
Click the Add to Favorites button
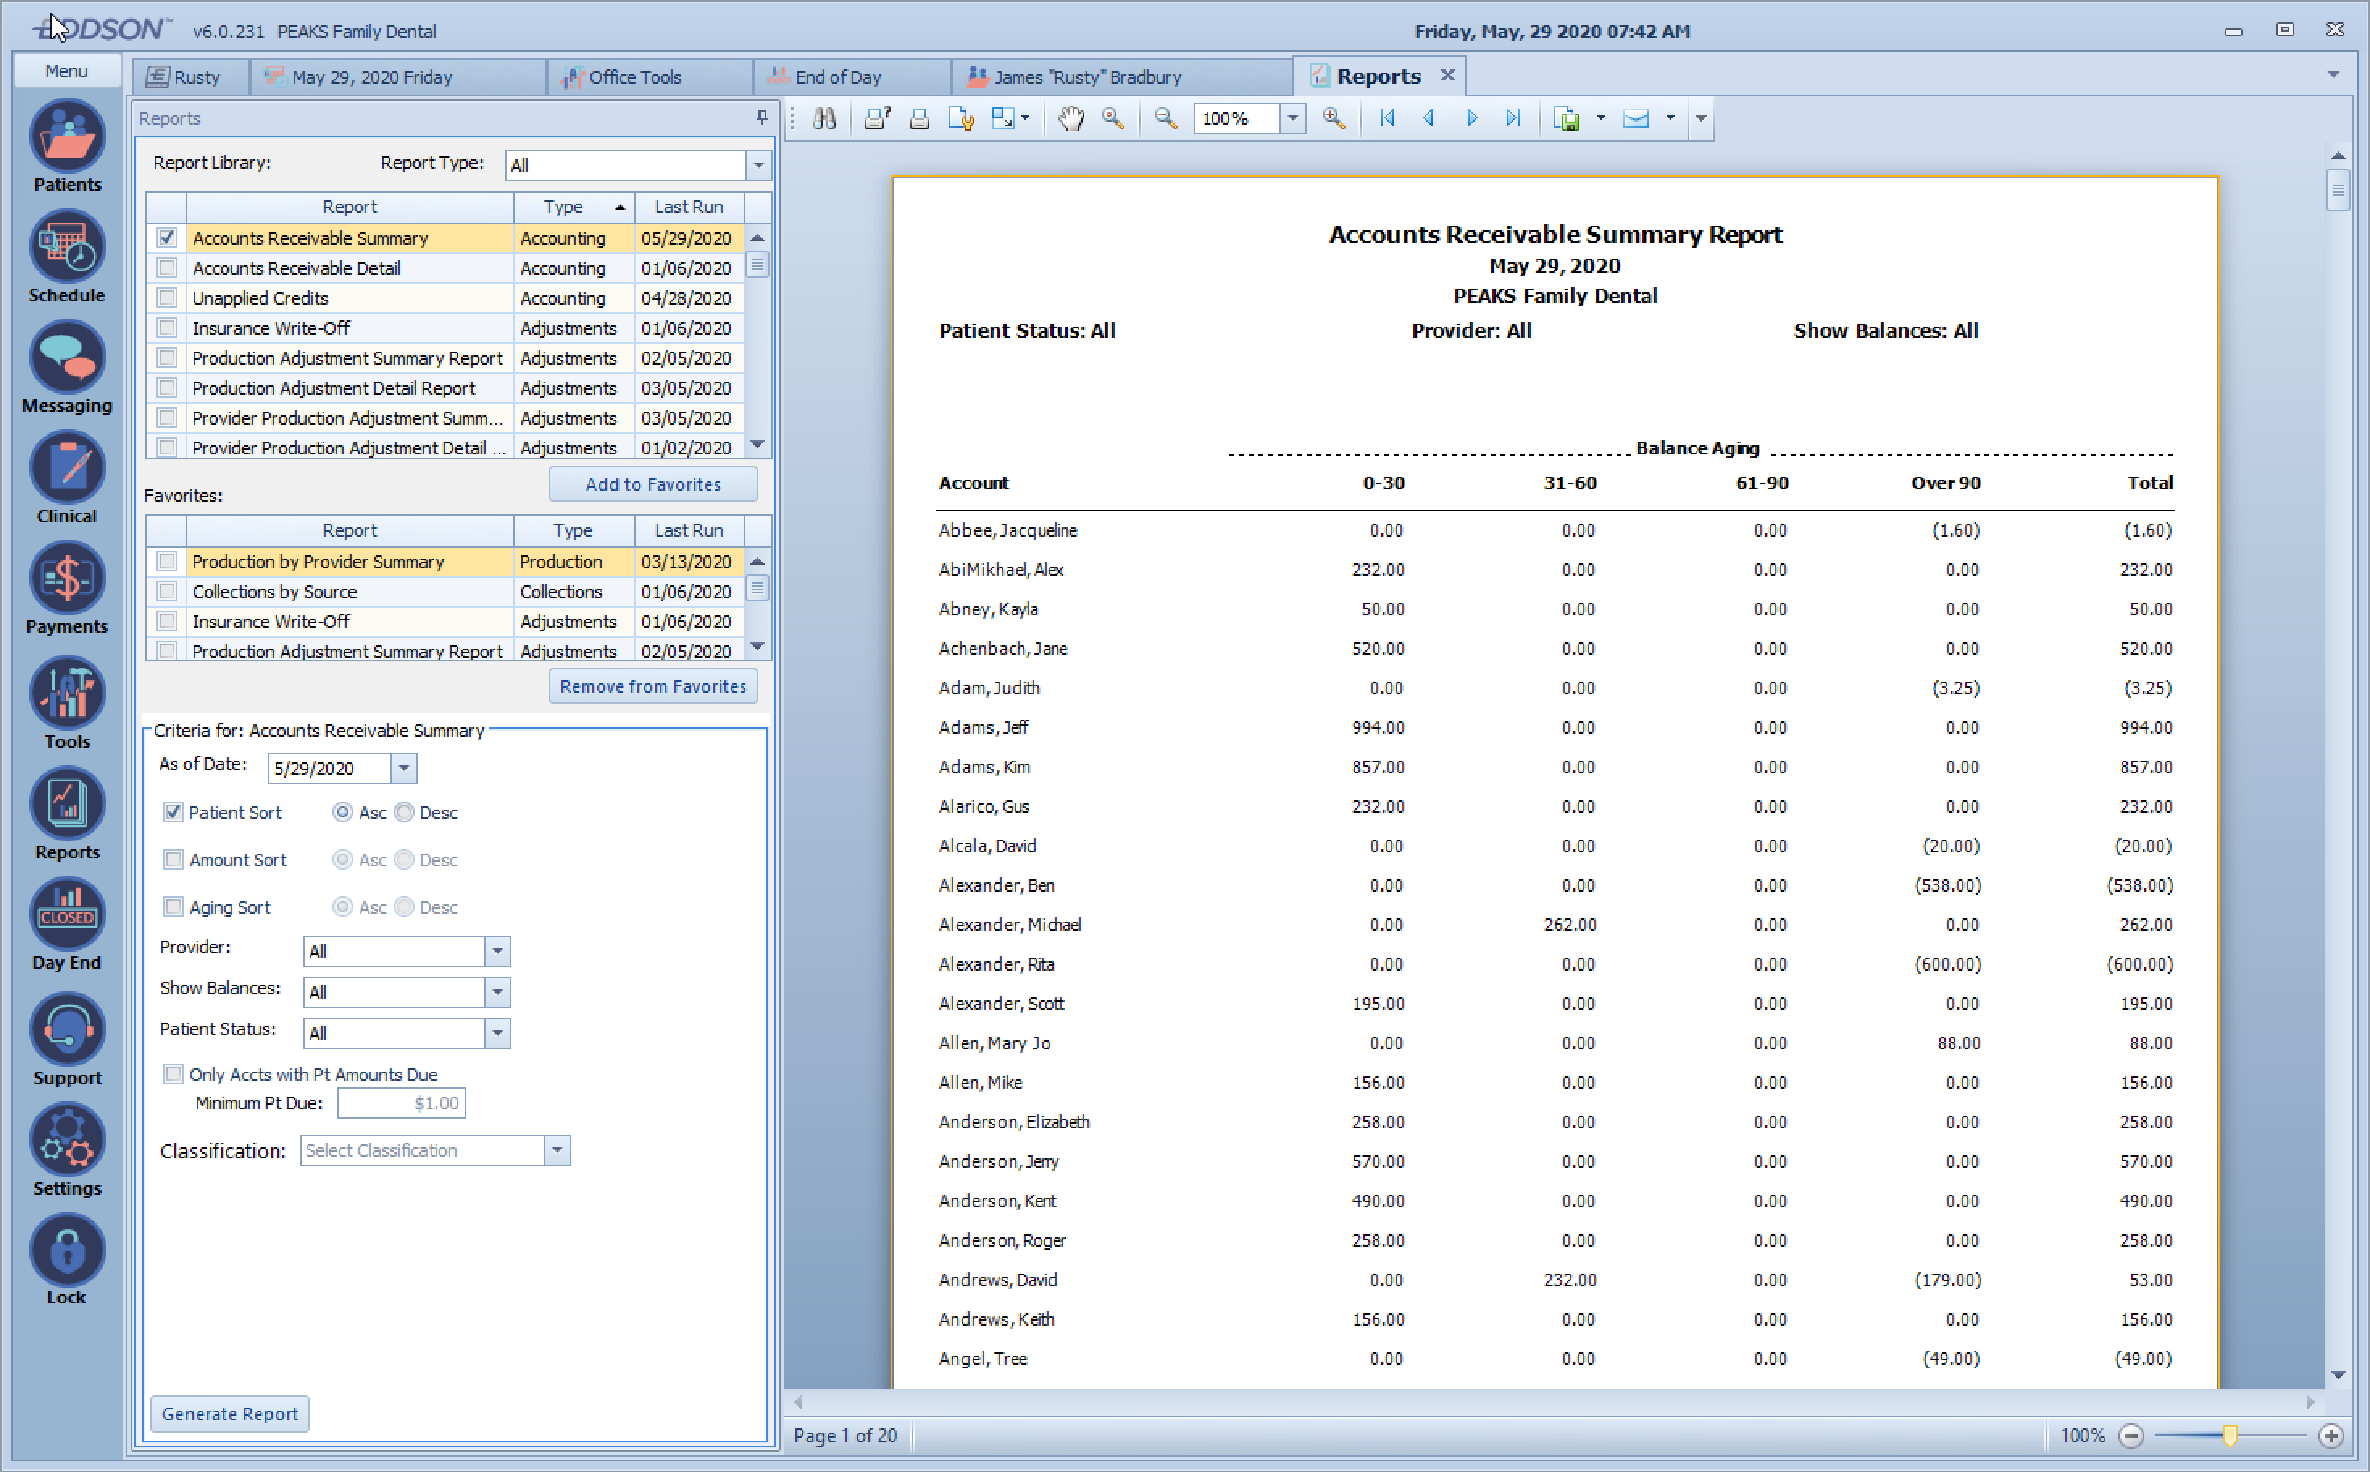(653, 484)
